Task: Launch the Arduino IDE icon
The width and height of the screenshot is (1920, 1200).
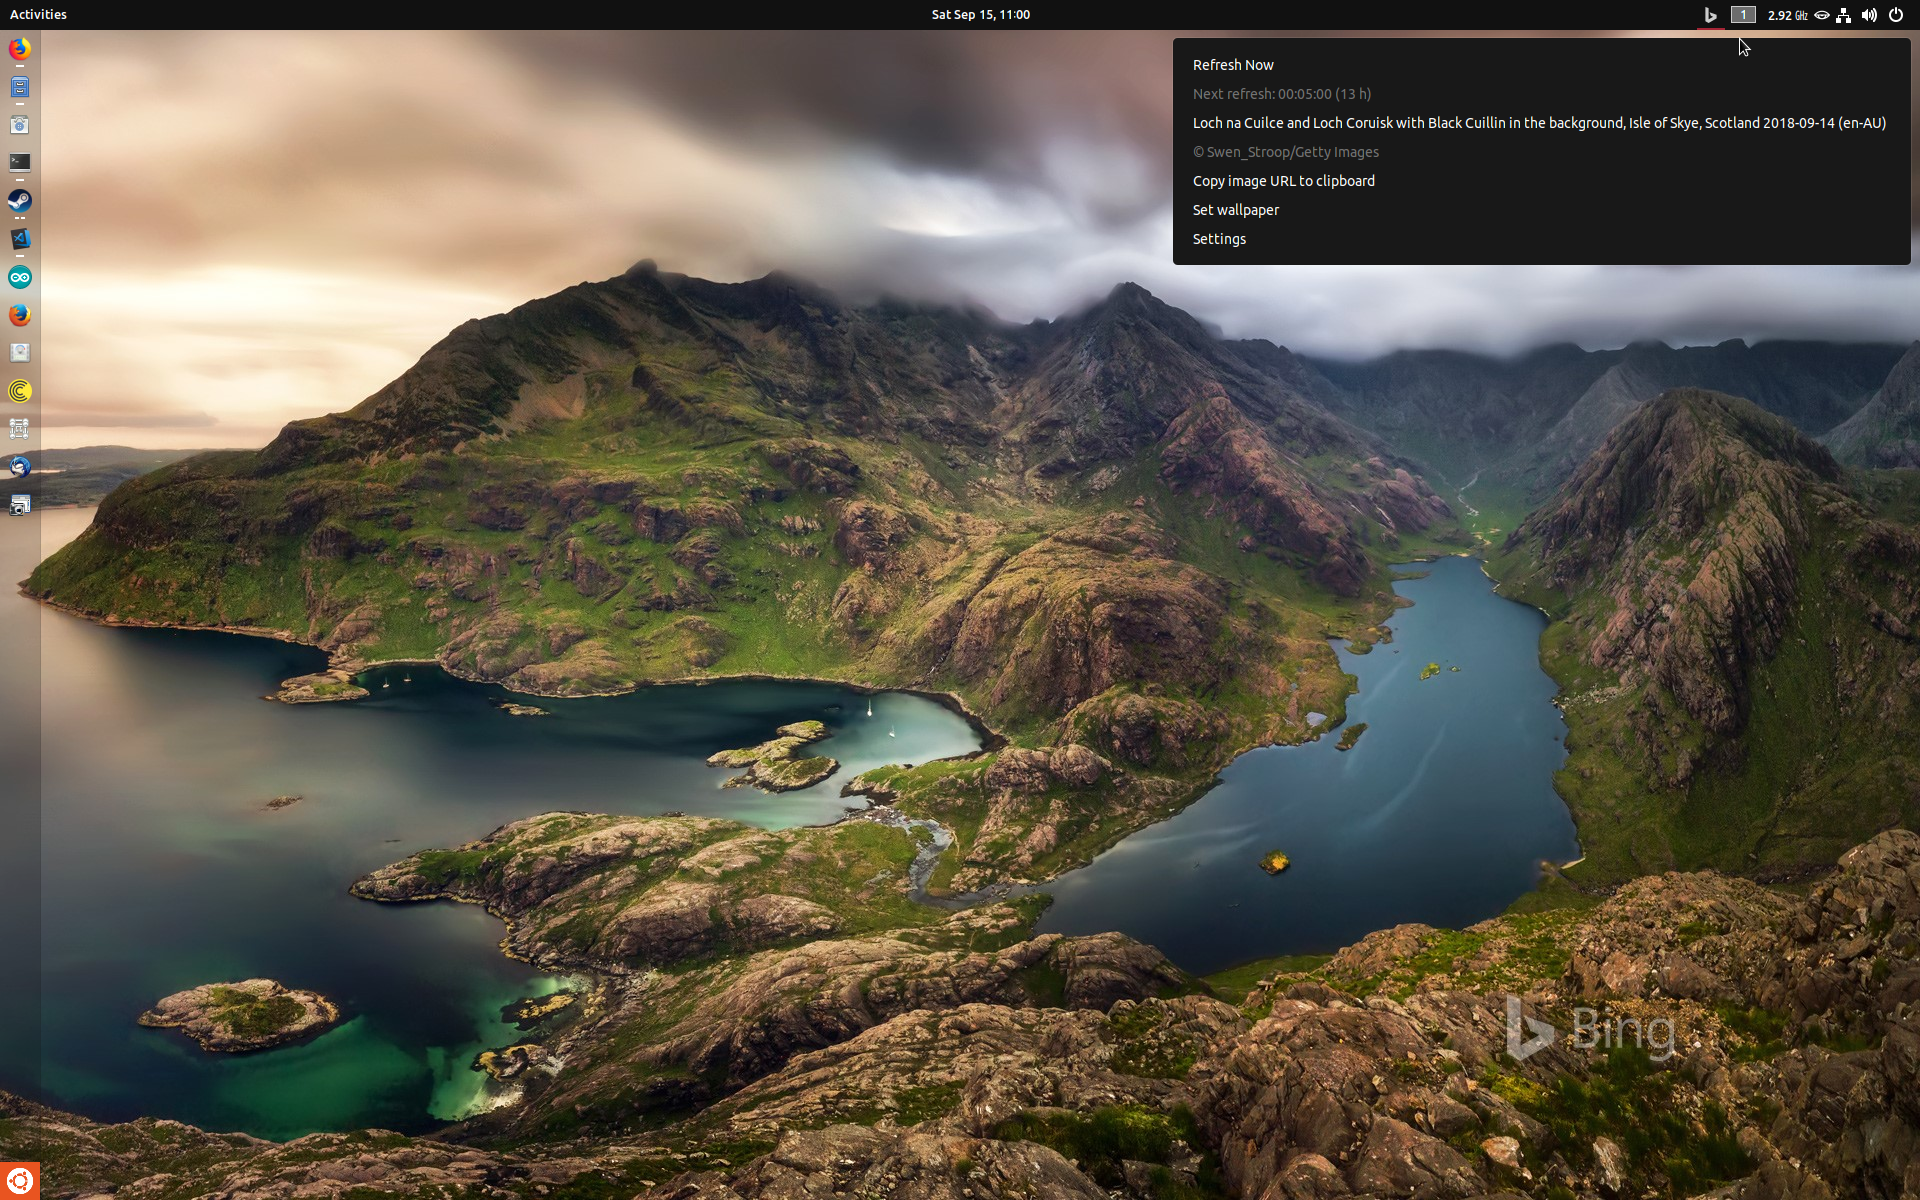Action: click(19, 277)
